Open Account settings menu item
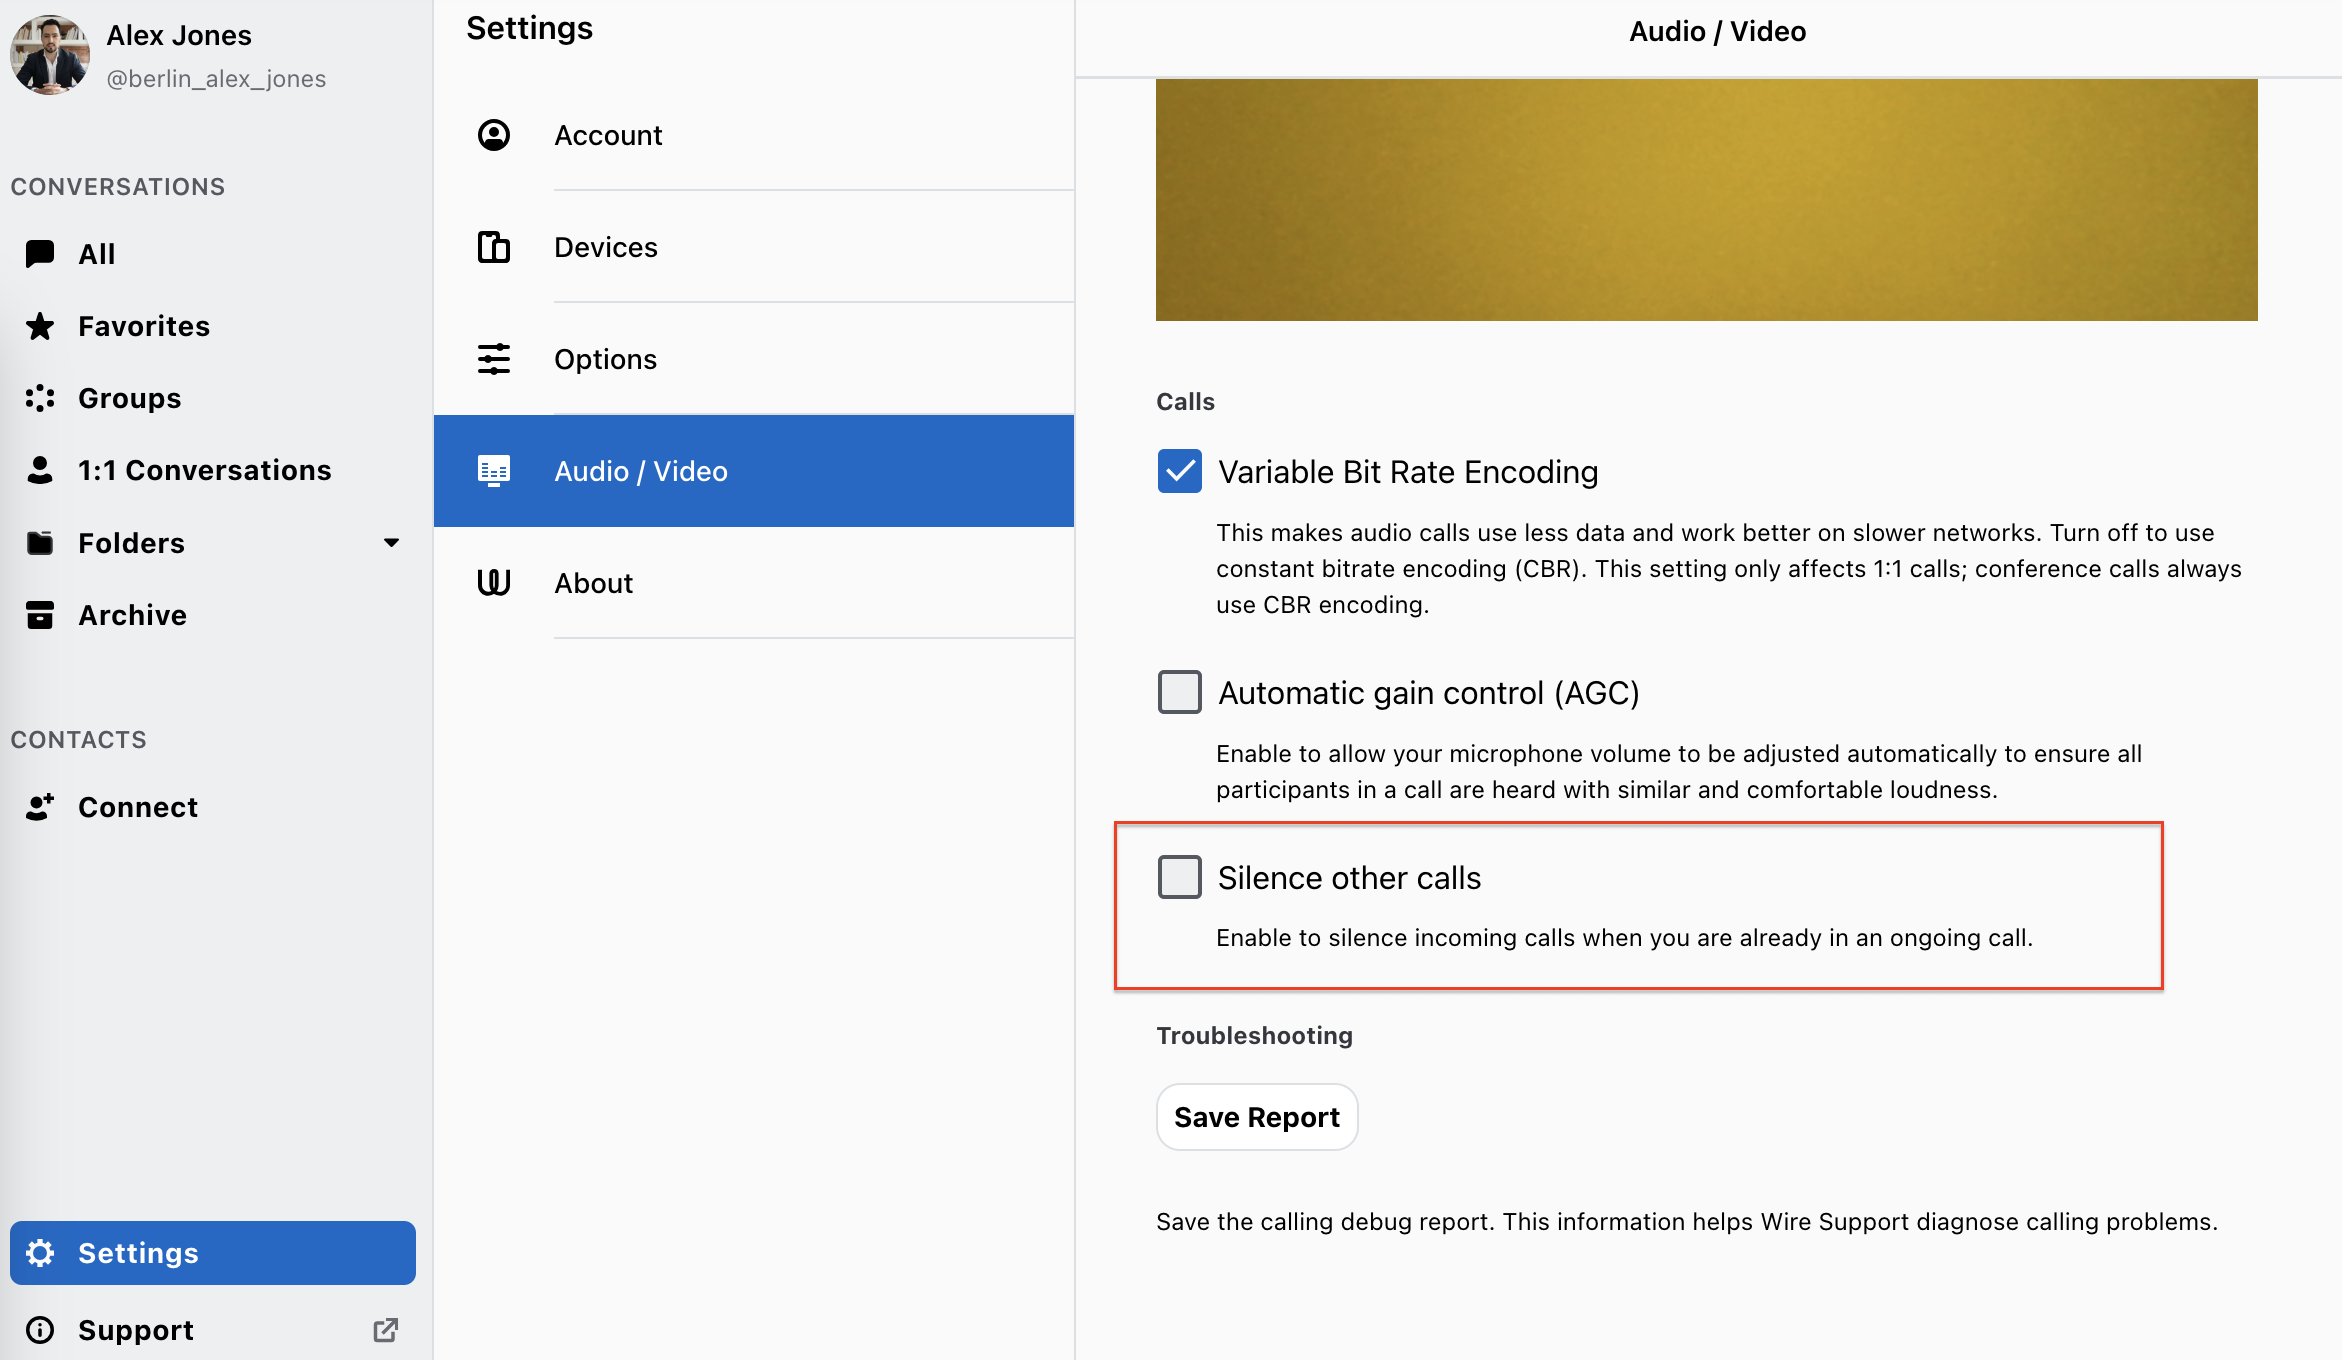2342x1360 pixels. pyautogui.click(x=754, y=135)
